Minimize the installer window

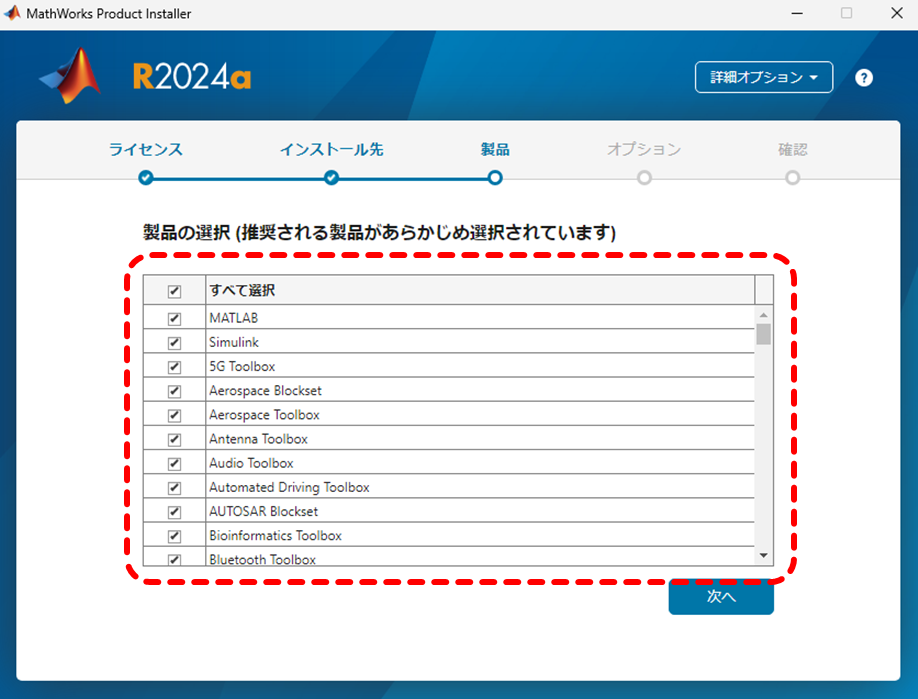point(797,13)
